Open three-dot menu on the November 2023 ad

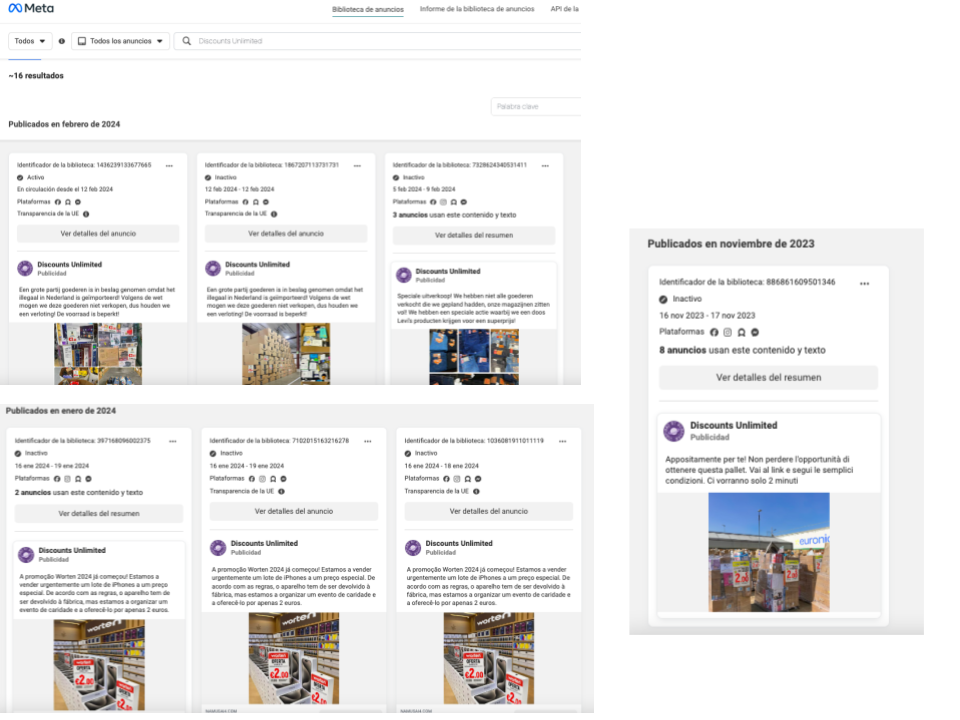point(865,283)
